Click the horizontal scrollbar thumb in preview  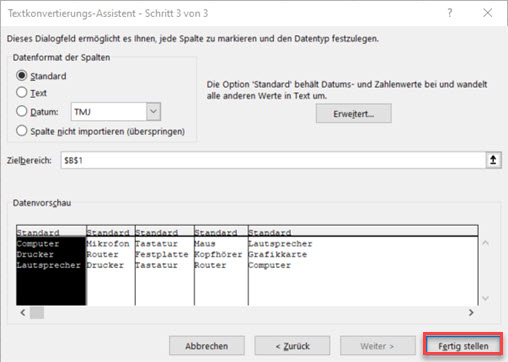(x=37, y=313)
